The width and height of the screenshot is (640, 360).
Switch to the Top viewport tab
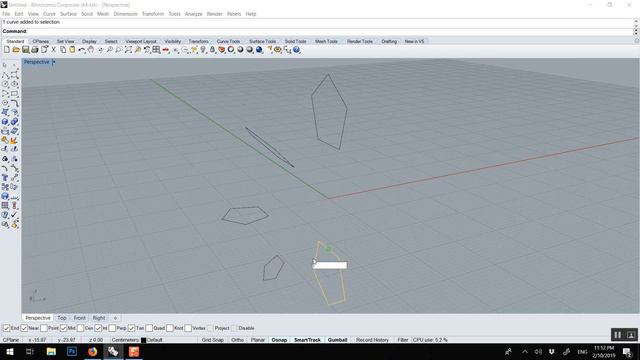tap(62, 318)
